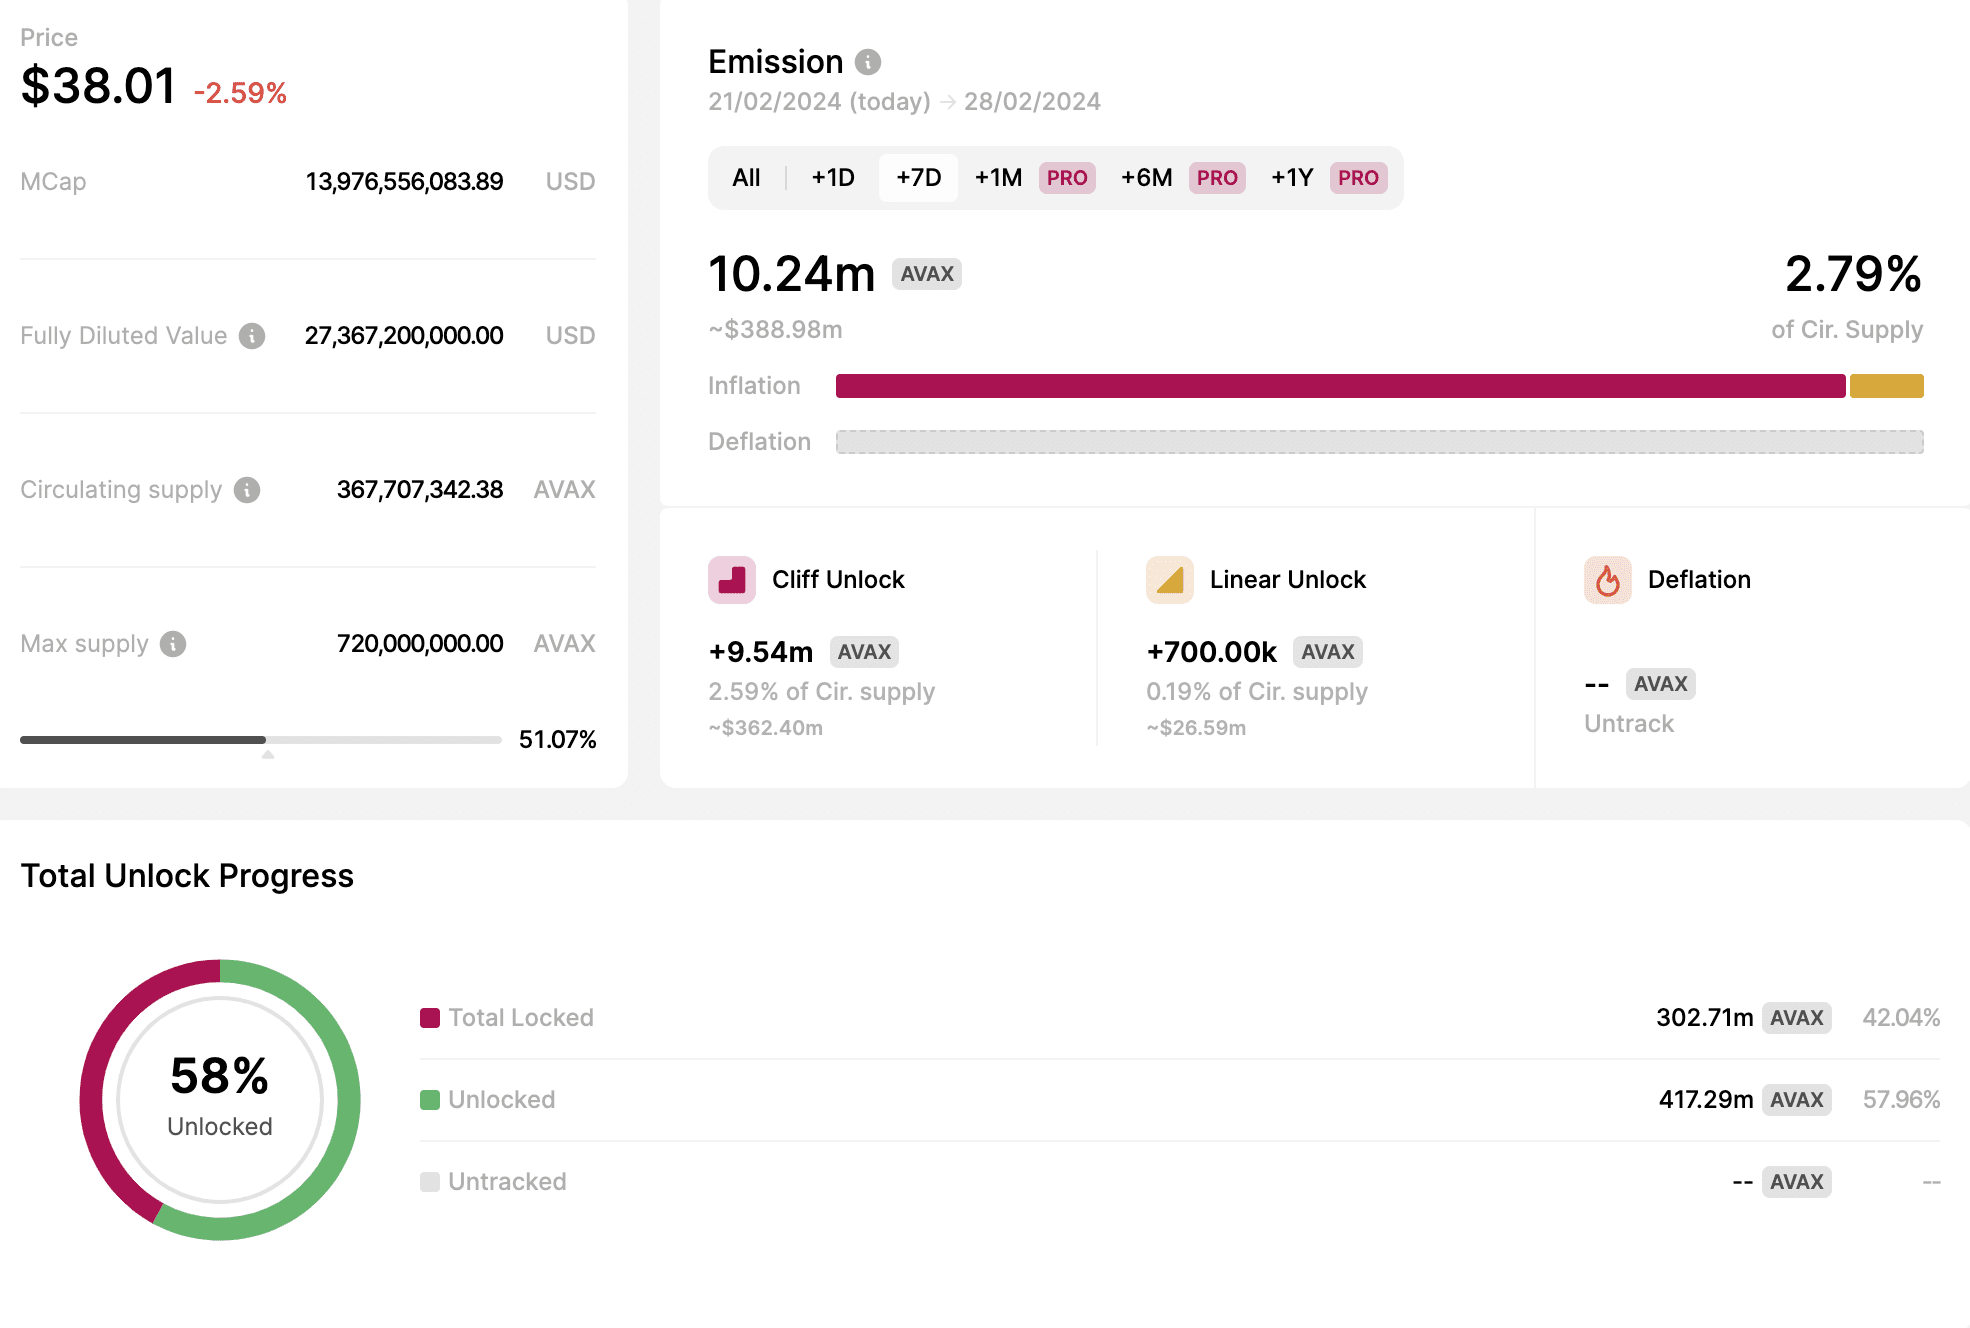Click the grey Untracked legend swatch
1970x1328 pixels.
430,1182
